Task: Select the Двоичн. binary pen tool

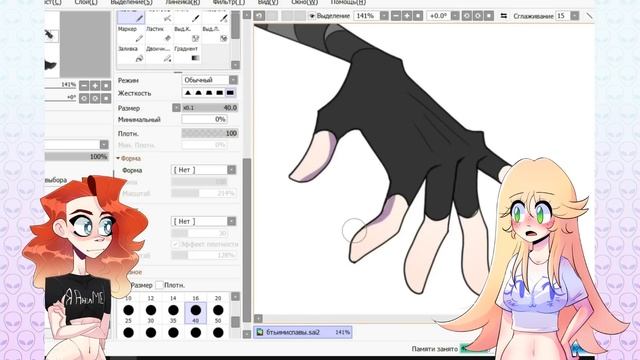Action: point(159,54)
